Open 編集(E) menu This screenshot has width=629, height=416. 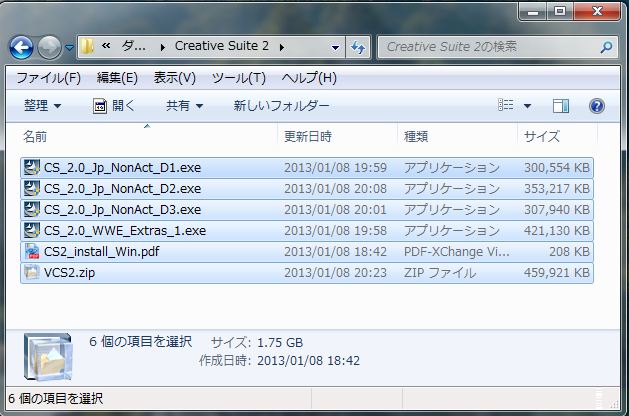[117, 78]
